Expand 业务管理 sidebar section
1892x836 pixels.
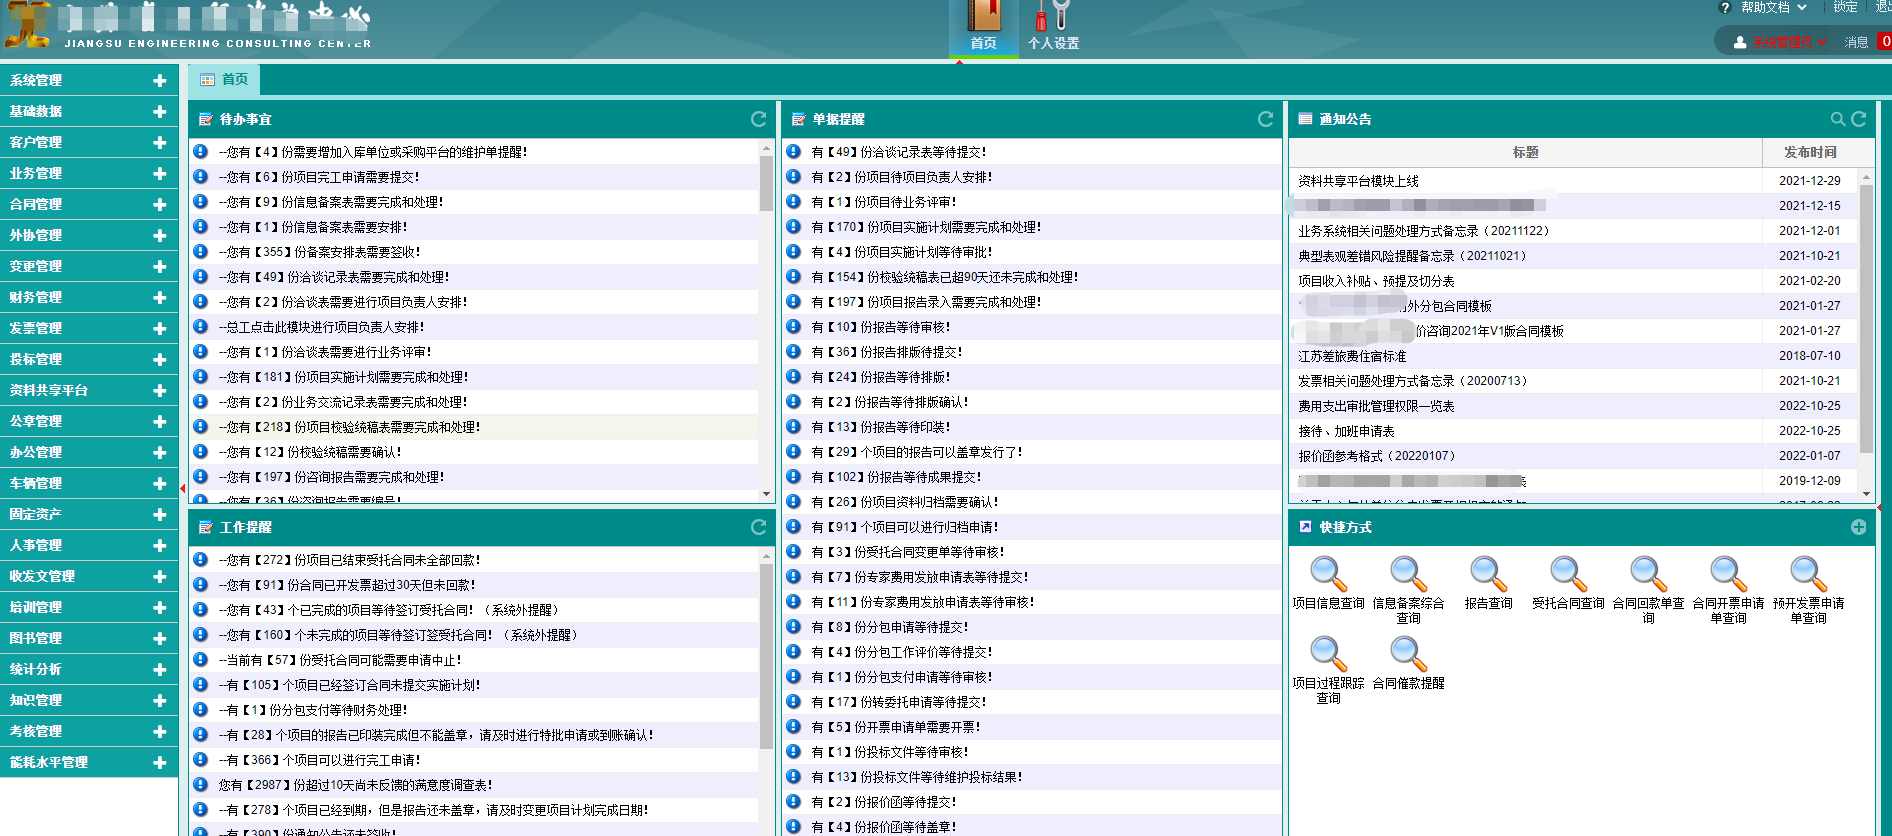click(x=159, y=173)
